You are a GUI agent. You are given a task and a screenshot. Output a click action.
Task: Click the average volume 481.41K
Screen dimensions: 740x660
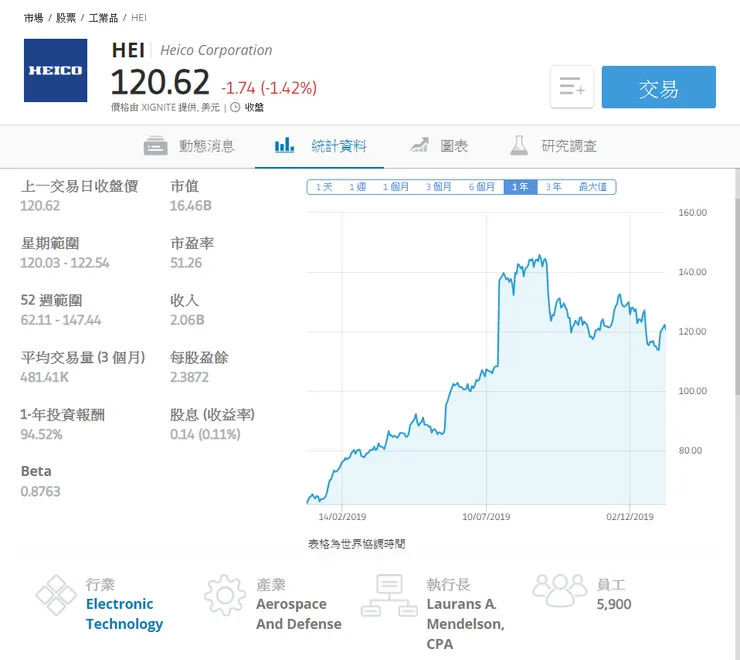pos(44,377)
